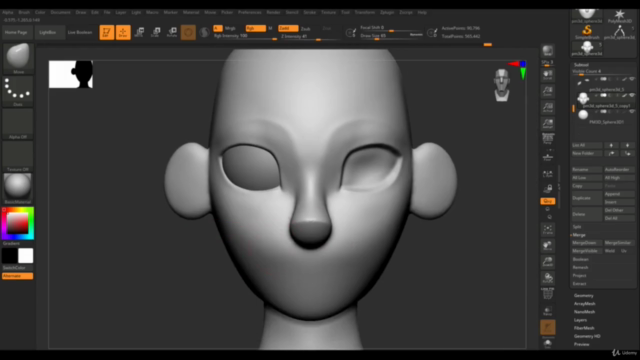Click the ZoomD view icon

(547, 262)
